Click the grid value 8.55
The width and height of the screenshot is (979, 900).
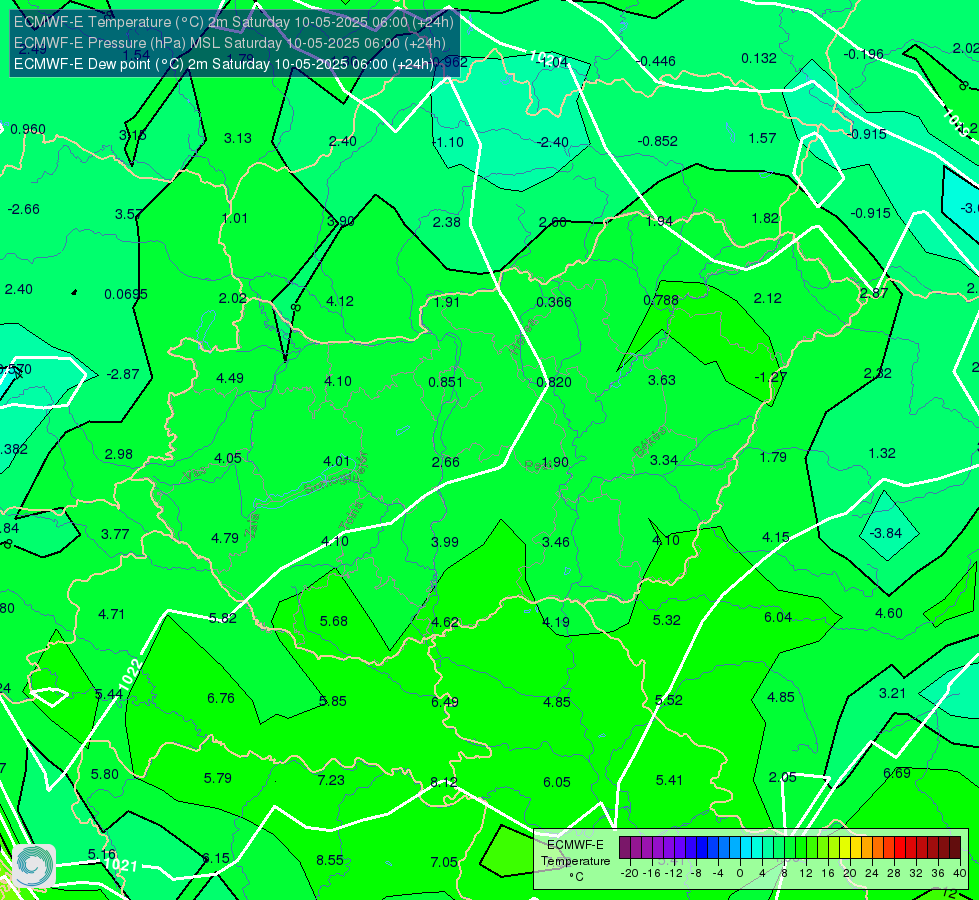click(330, 860)
